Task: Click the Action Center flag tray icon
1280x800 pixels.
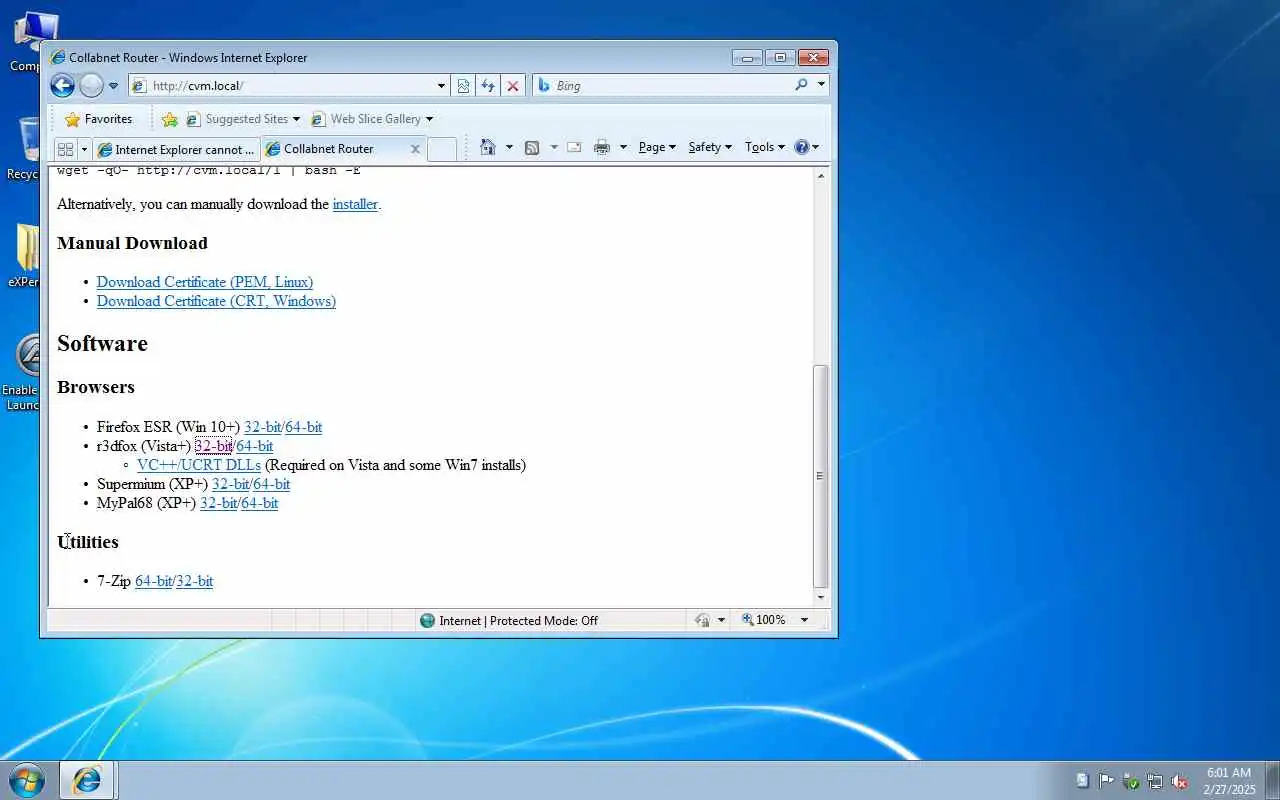Action: point(1106,781)
